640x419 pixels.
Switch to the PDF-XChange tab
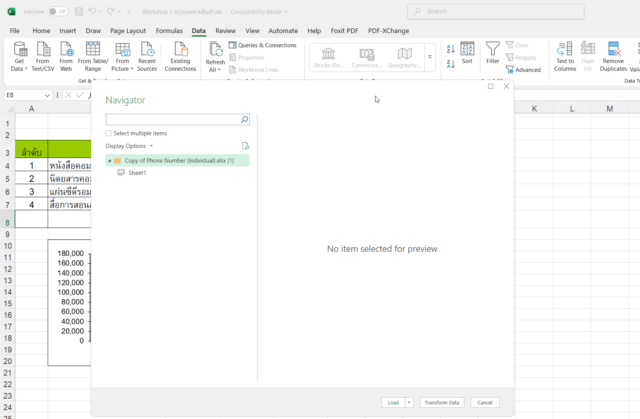(388, 31)
